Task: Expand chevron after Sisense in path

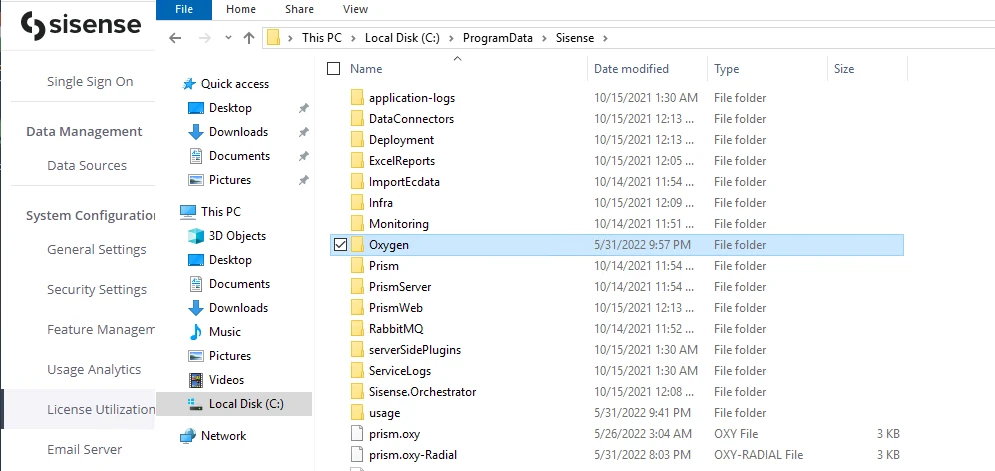Action: pos(605,38)
